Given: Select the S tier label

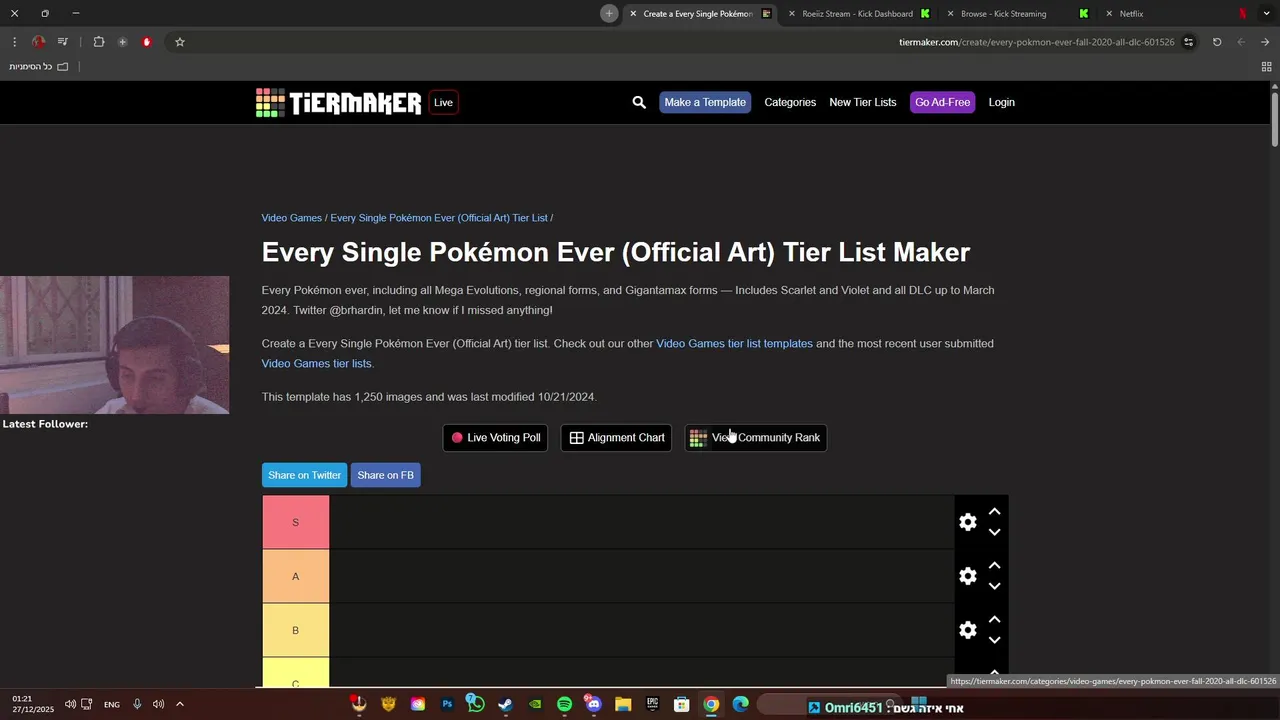Looking at the screenshot, I should pyautogui.click(x=296, y=522).
